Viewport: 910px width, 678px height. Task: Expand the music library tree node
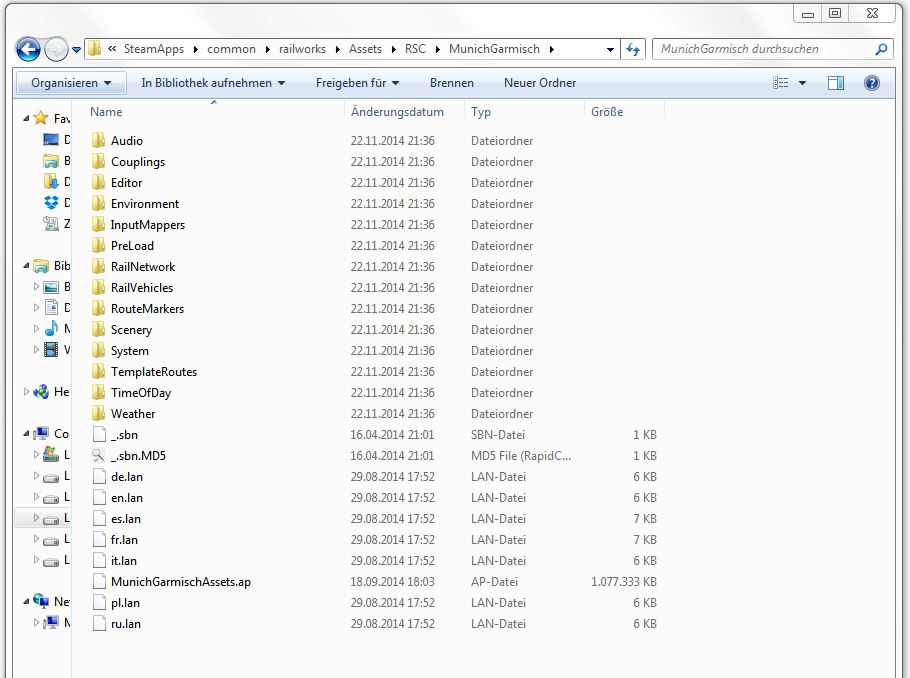point(37,329)
